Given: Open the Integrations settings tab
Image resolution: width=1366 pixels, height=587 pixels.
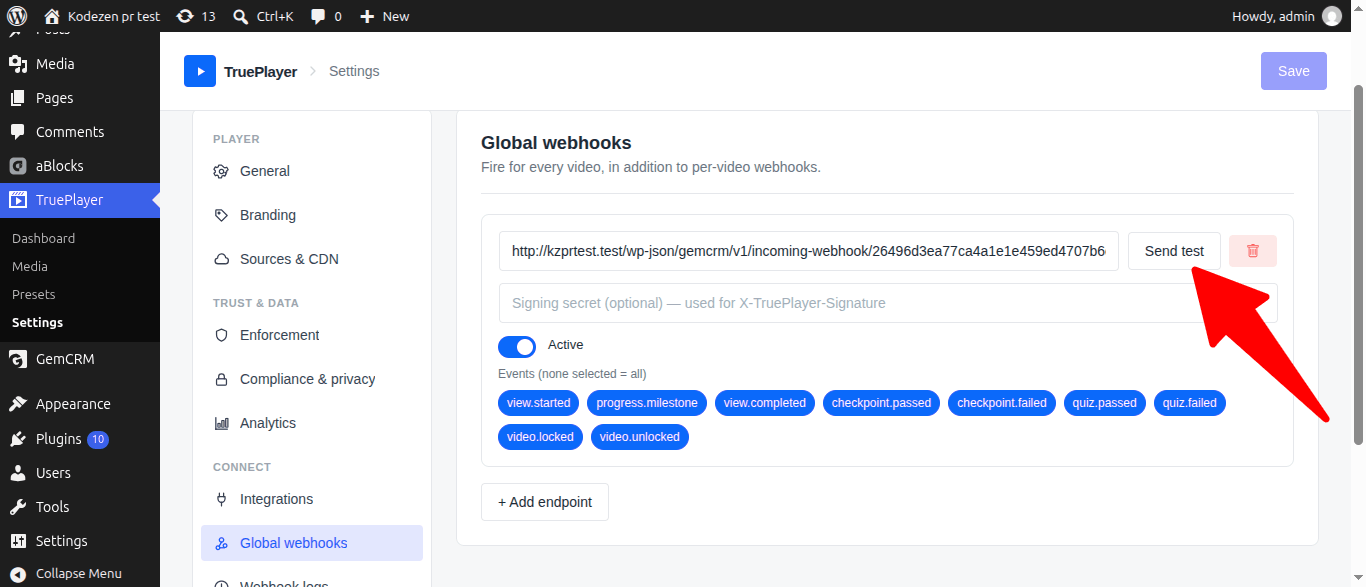Looking at the screenshot, I should [x=312, y=499].
